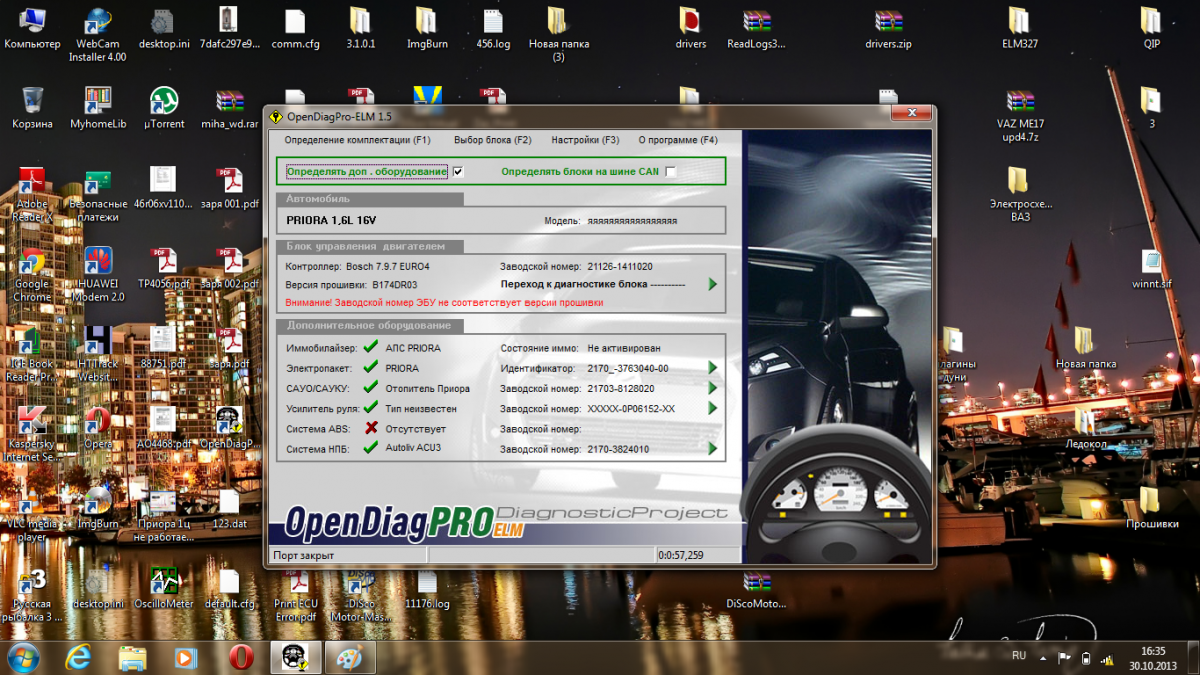1200x675 pixels.
Task: Open the Windows Start button
Action: point(24,657)
